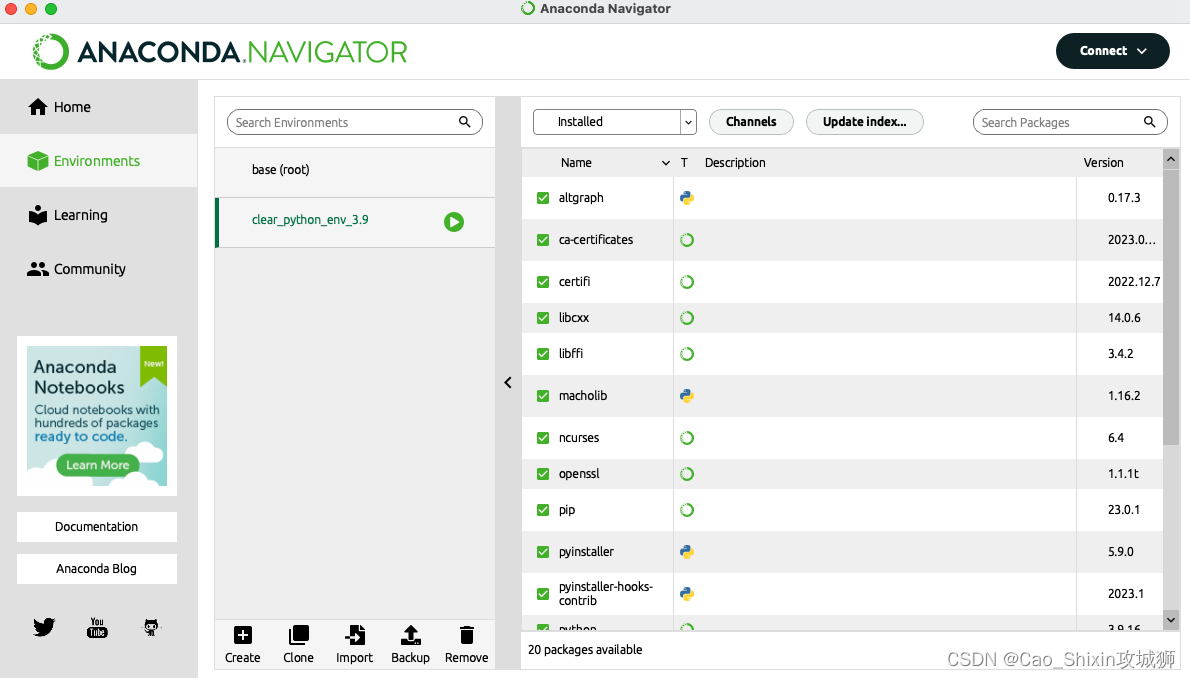Toggle the macholib package checkbox
The image size is (1190, 678).
[543, 396]
